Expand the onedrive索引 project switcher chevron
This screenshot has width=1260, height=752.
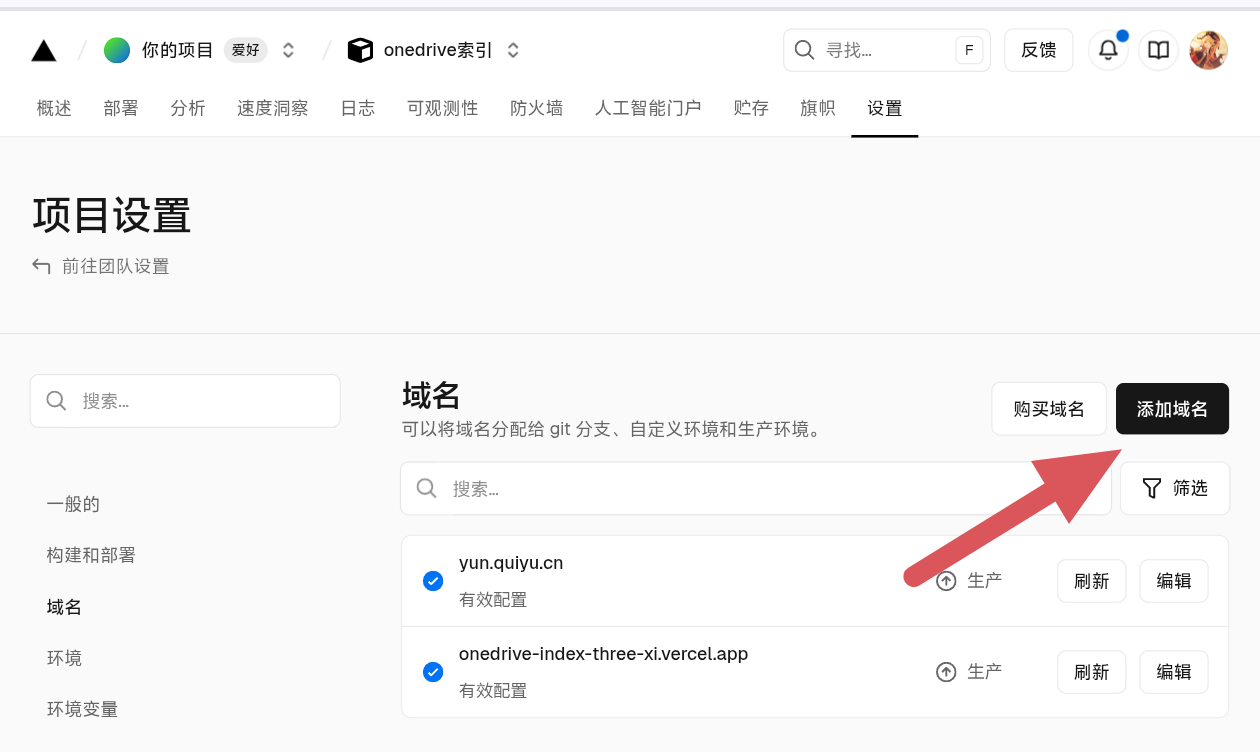tap(512, 49)
